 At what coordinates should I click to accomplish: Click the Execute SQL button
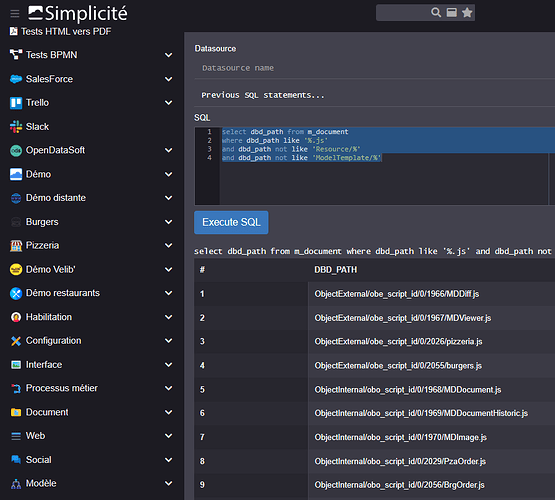tap(231, 223)
